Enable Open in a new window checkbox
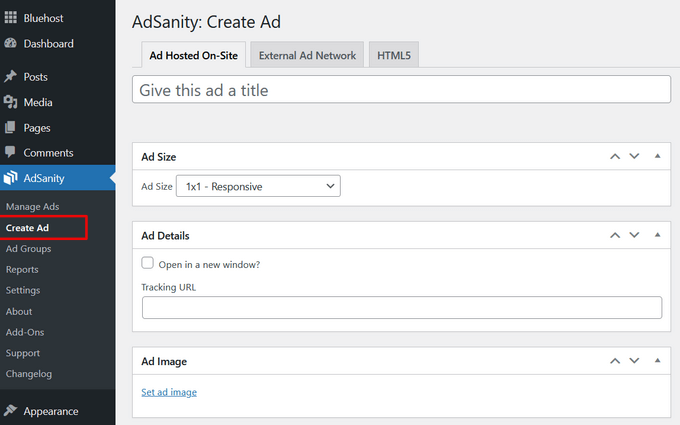 (x=148, y=264)
